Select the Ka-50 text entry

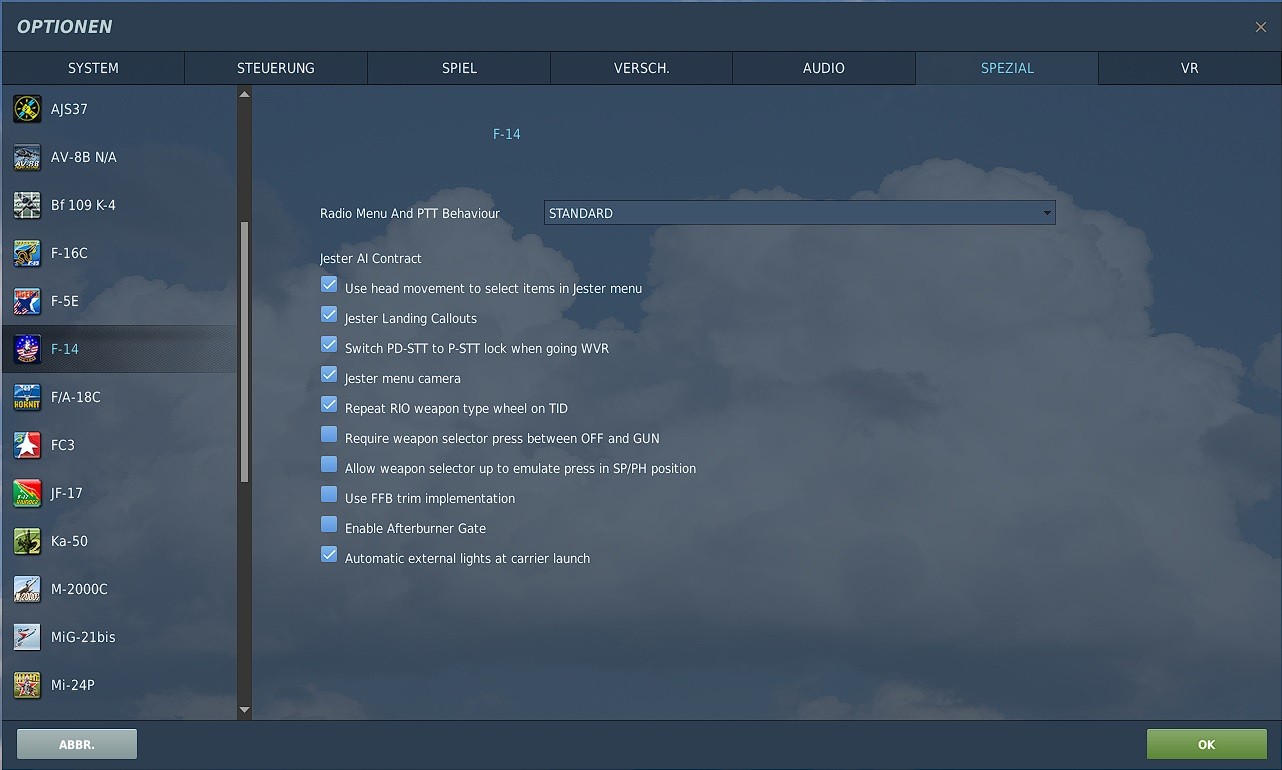coord(69,541)
